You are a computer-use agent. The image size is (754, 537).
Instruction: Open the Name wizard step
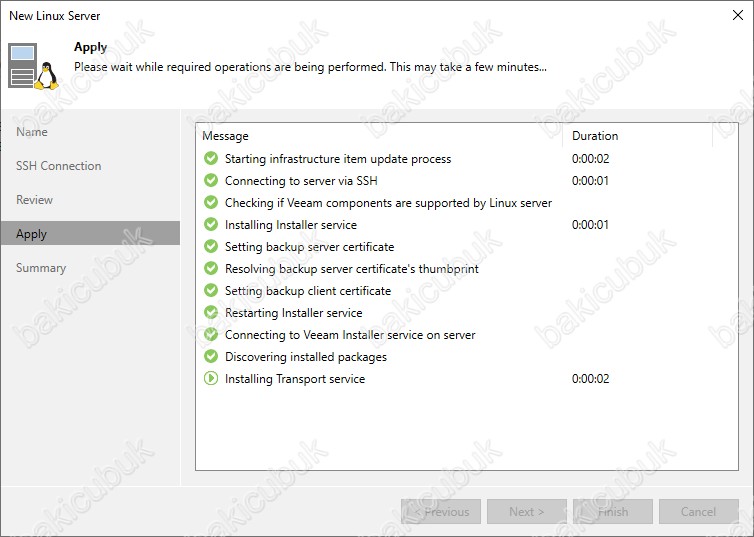click(32, 132)
